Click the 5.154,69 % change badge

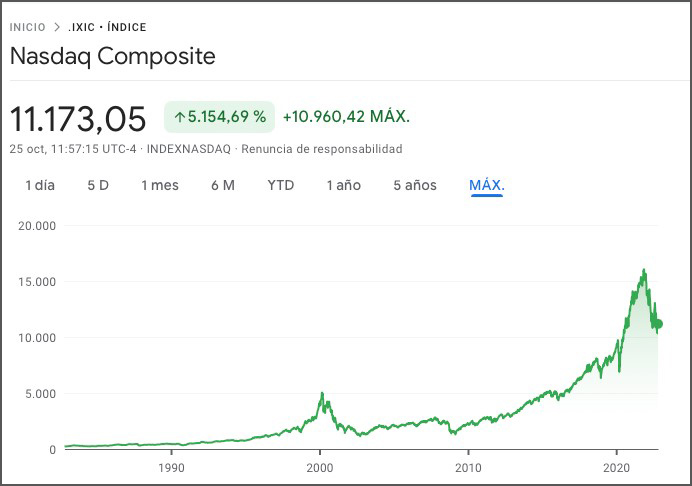219,117
